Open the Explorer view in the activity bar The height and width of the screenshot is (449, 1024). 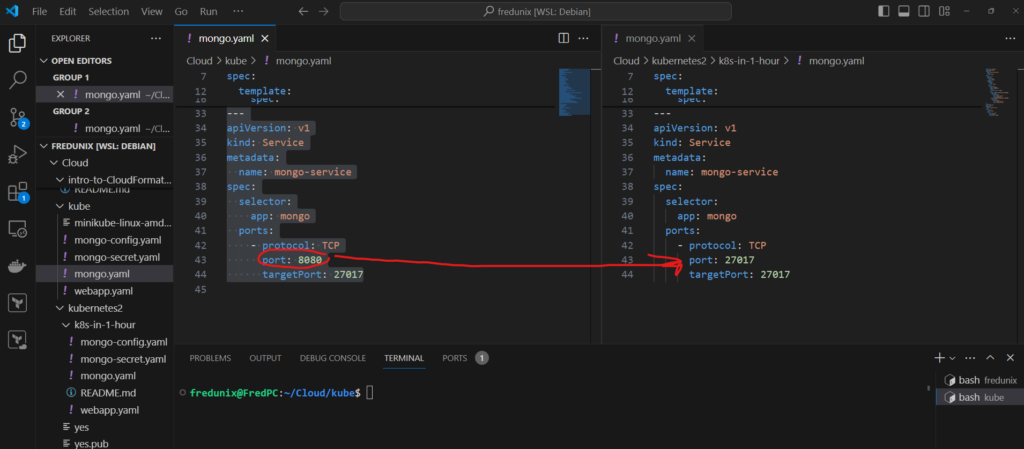click(17, 44)
